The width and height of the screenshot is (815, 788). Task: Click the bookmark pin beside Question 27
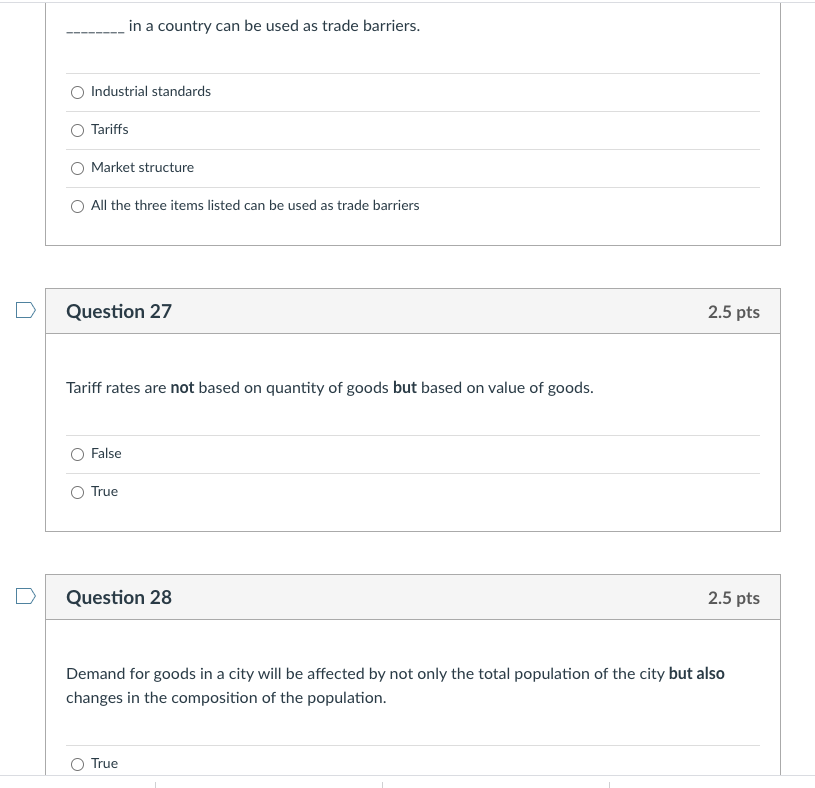[24, 310]
